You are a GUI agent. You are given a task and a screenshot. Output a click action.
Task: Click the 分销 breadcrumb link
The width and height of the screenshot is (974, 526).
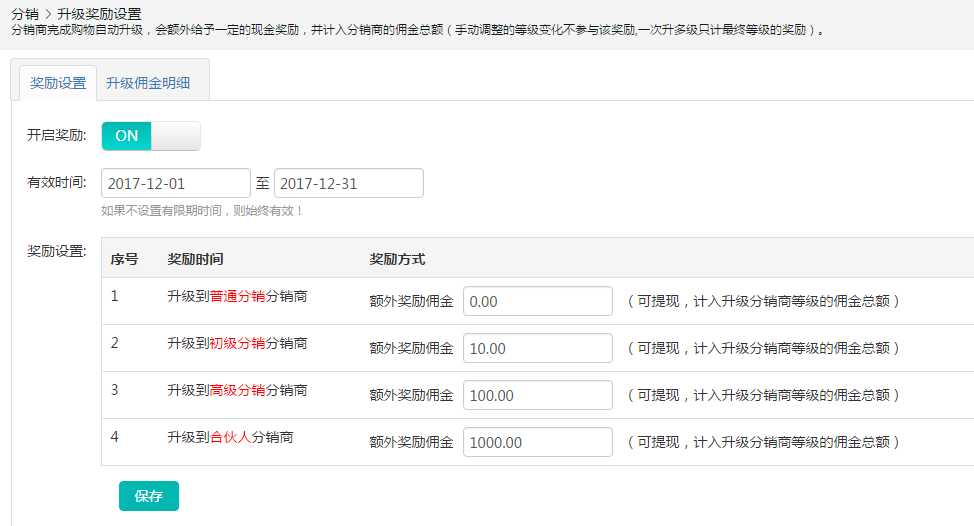click(24, 14)
